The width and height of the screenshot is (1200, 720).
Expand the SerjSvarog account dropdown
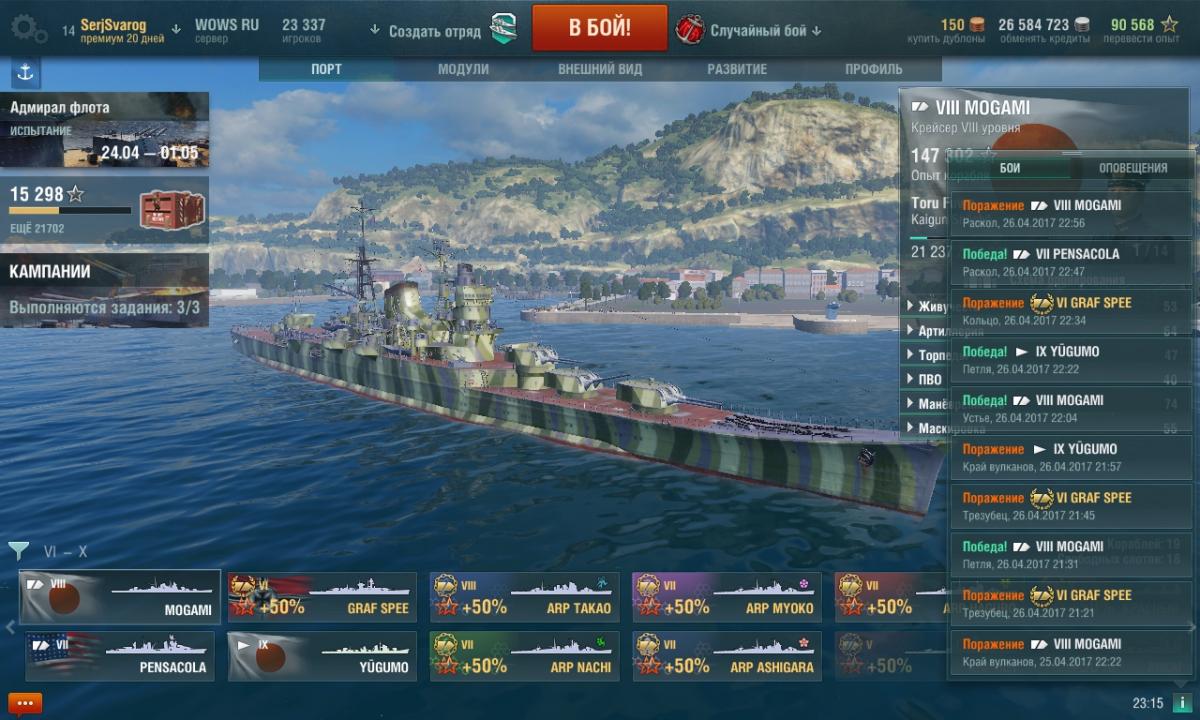point(176,29)
